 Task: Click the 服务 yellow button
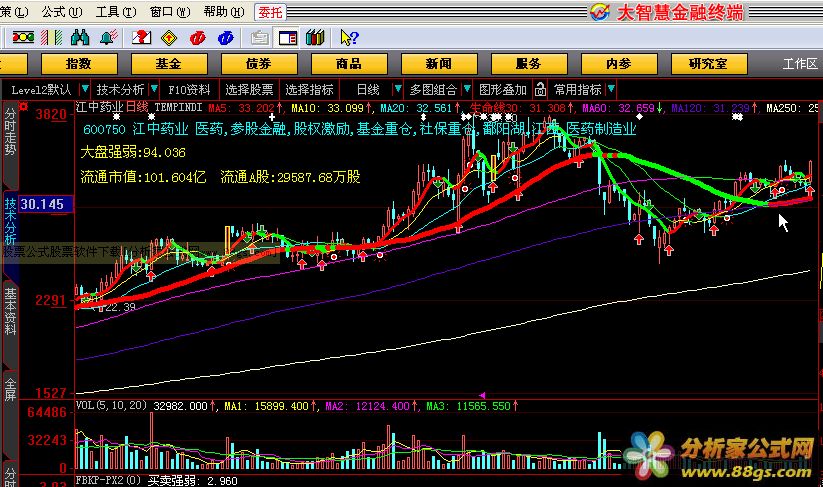[529, 64]
